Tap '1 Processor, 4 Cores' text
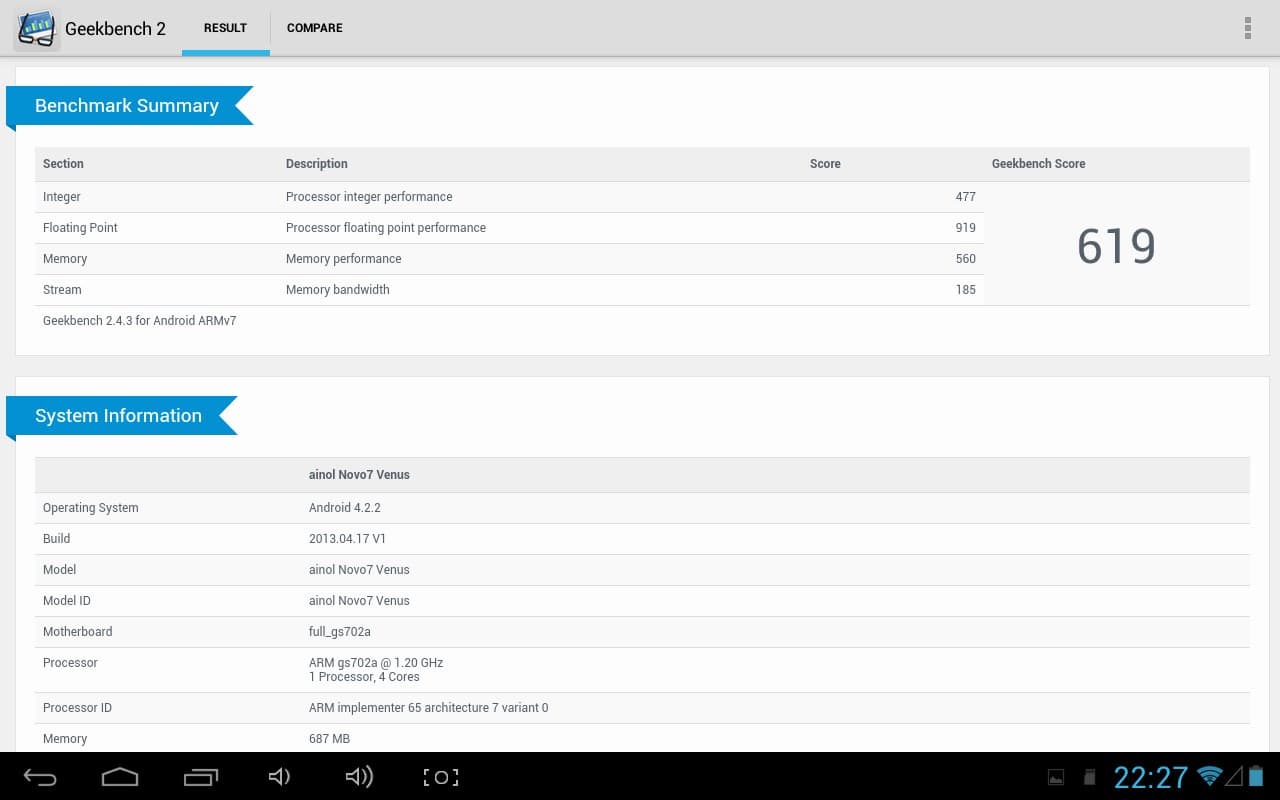Screen dimensions: 1280x800 click(x=364, y=677)
